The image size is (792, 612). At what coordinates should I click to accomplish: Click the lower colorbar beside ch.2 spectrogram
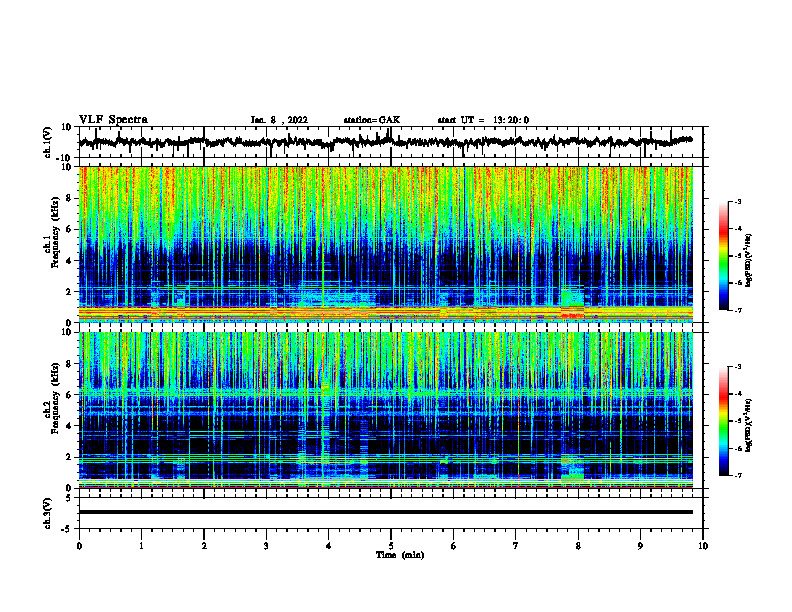(724, 421)
